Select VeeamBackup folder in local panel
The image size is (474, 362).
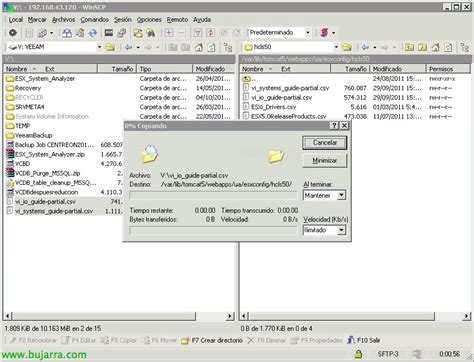(29, 135)
